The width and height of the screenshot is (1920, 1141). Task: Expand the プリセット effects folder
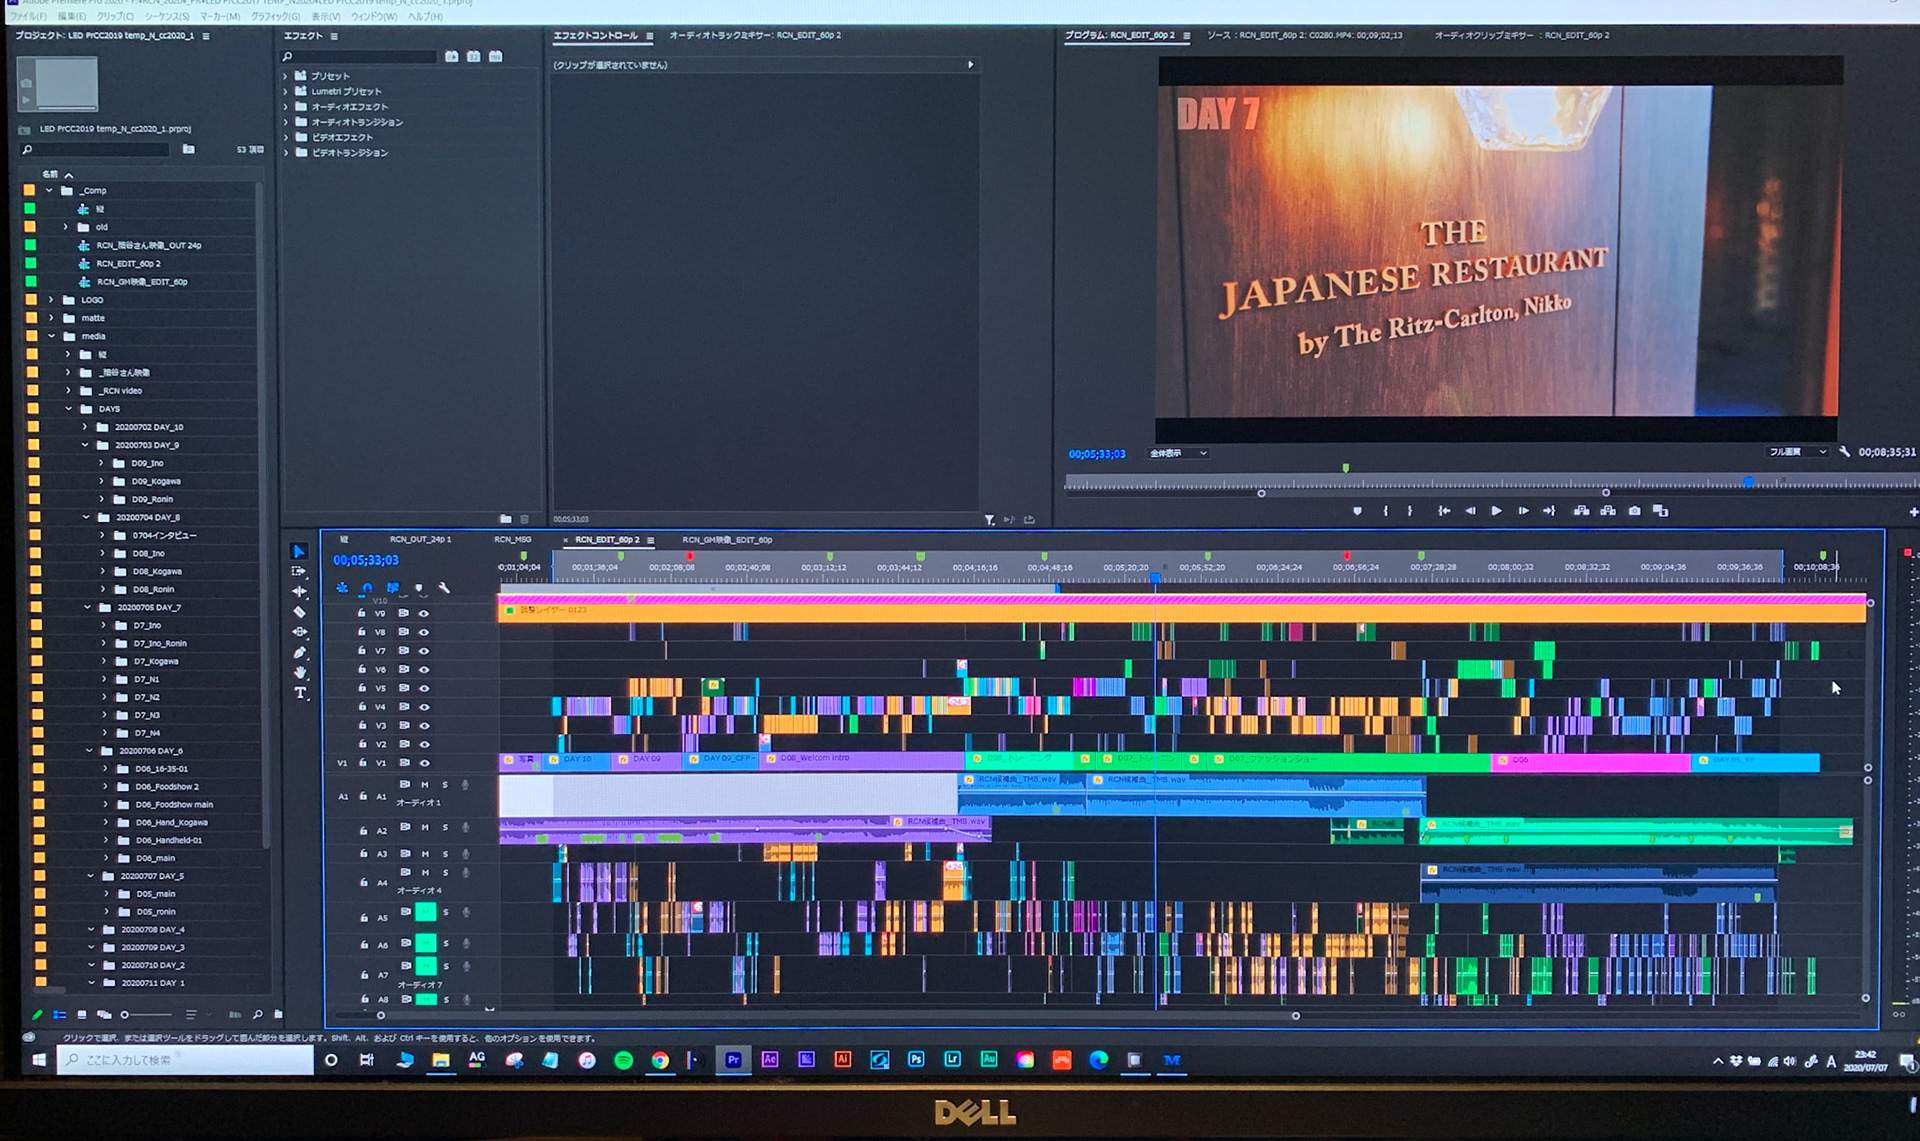286,76
